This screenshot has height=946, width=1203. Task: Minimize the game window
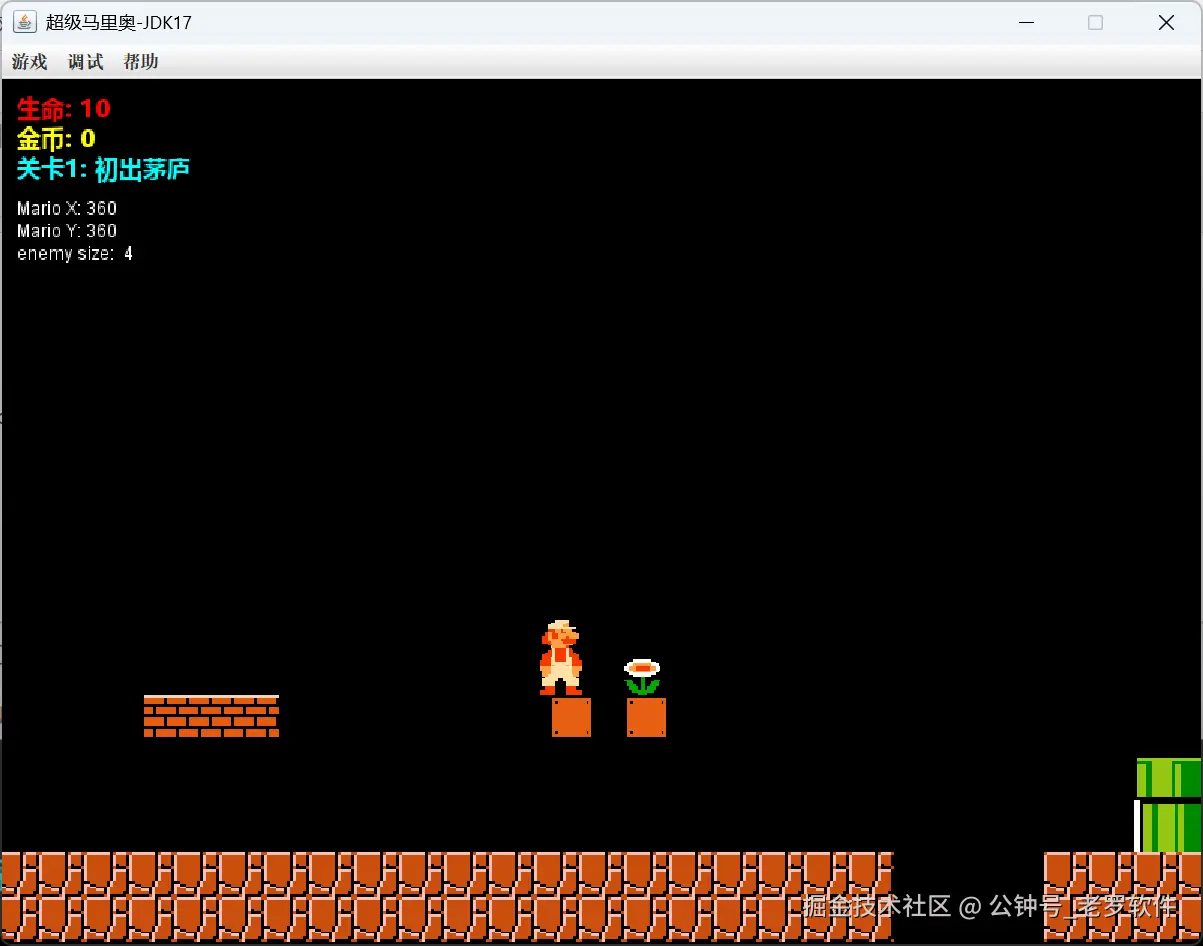tap(1026, 22)
